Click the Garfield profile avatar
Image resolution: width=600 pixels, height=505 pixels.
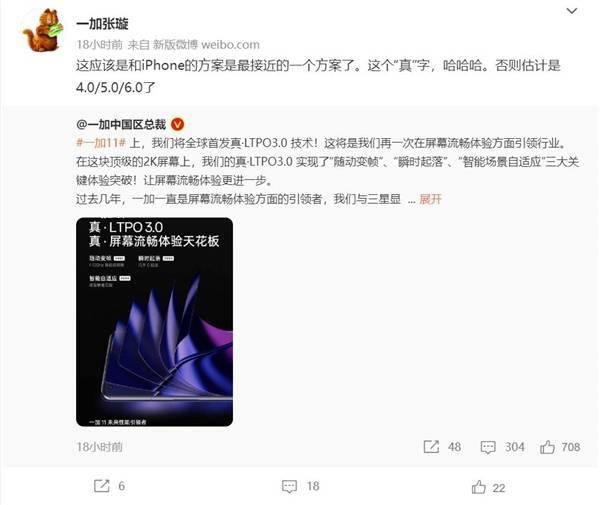42,30
